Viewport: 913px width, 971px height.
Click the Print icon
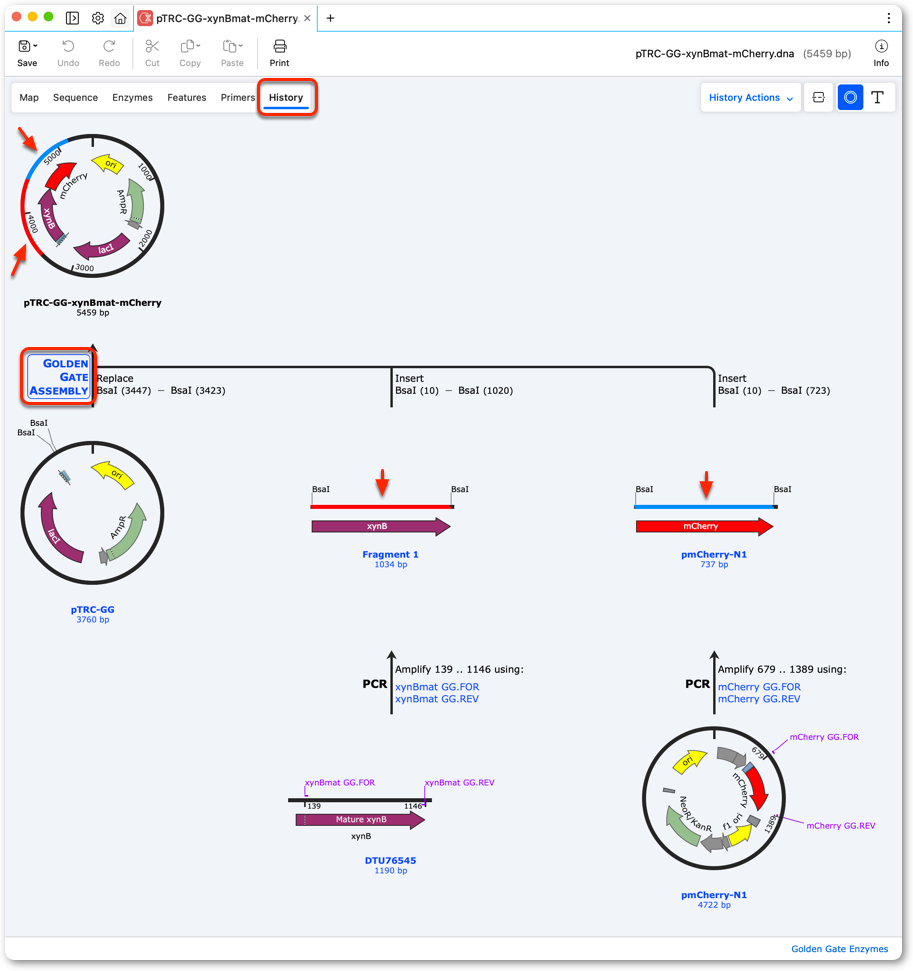(x=279, y=46)
